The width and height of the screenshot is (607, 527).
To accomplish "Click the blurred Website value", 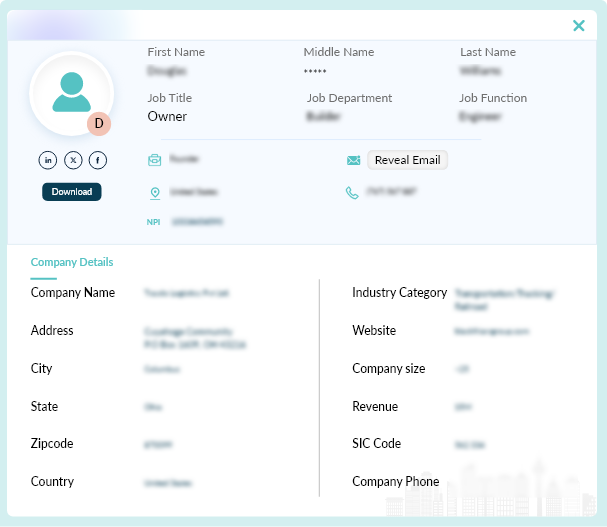I will click(x=491, y=331).
